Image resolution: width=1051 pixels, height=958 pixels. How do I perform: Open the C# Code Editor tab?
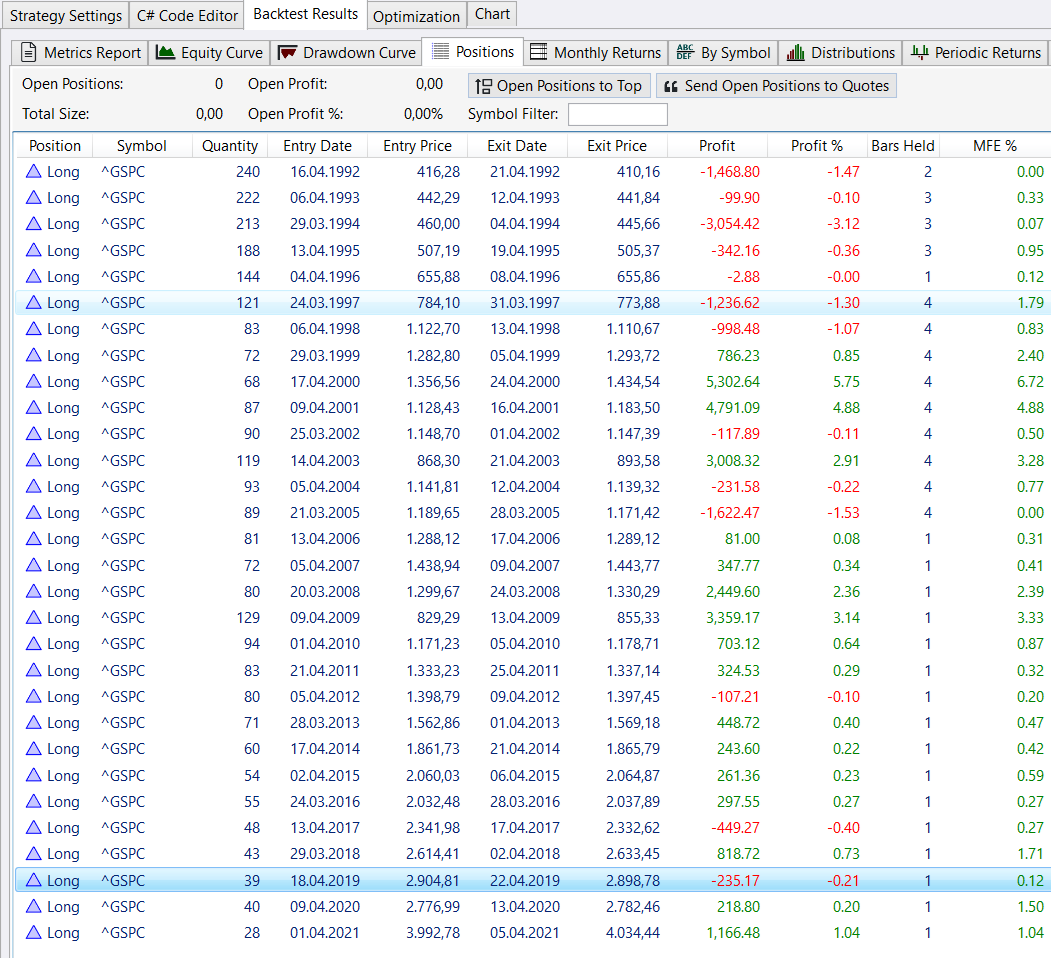(x=187, y=16)
